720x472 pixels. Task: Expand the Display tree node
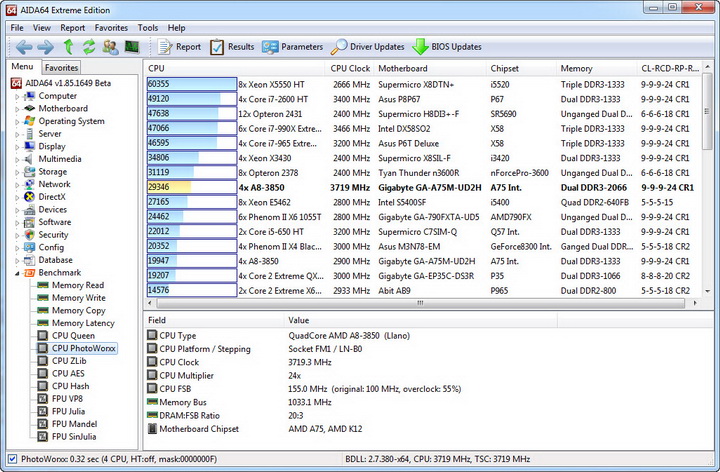(x=17, y=147)
